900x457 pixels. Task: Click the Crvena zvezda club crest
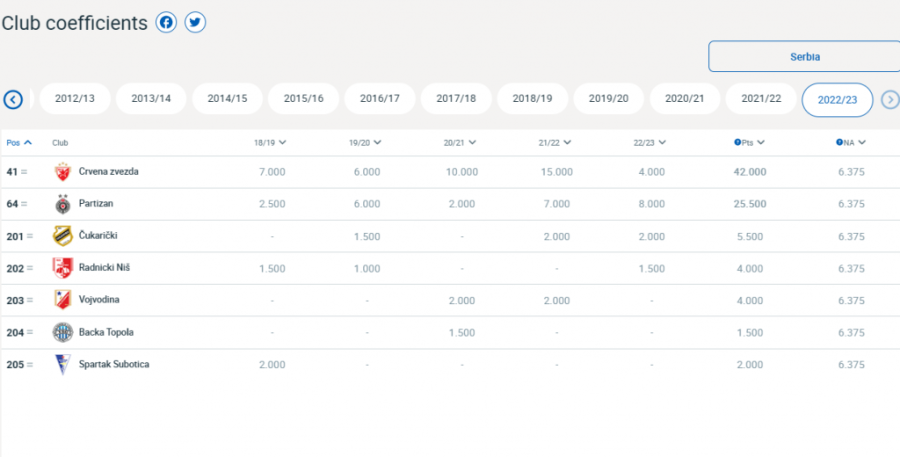(63, 172)
